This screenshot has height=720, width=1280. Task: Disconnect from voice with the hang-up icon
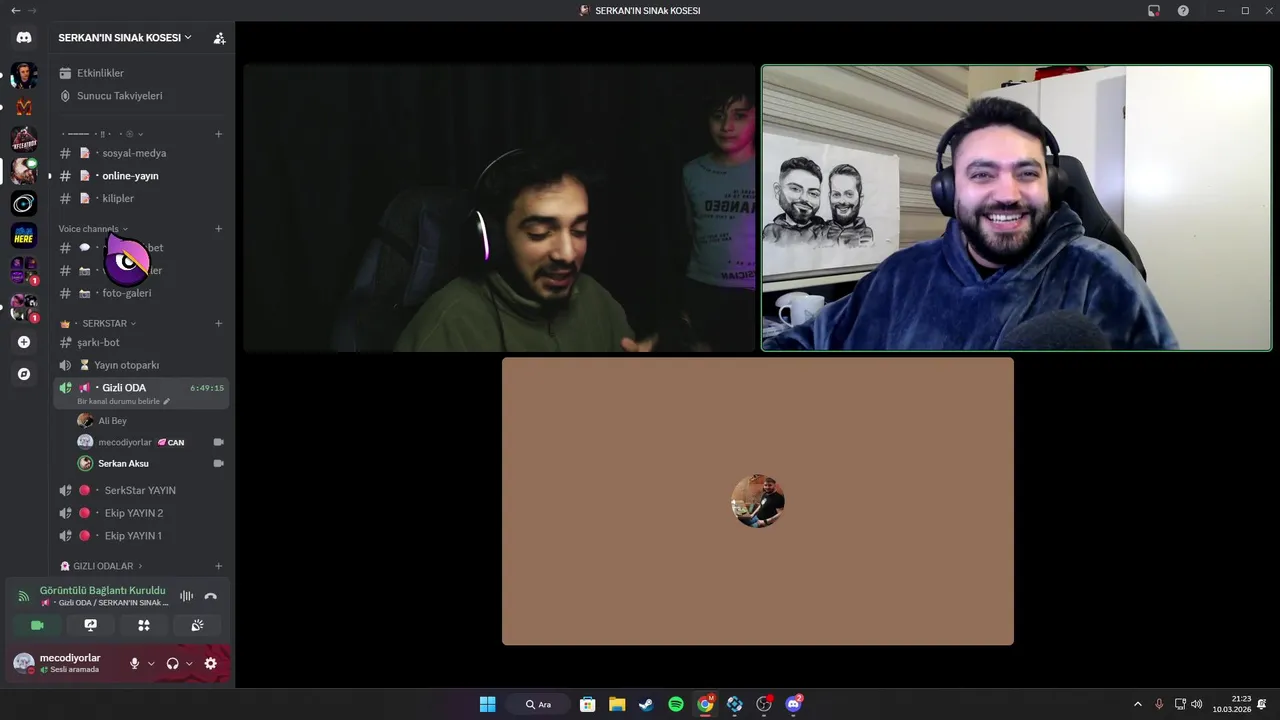(210, 596)
